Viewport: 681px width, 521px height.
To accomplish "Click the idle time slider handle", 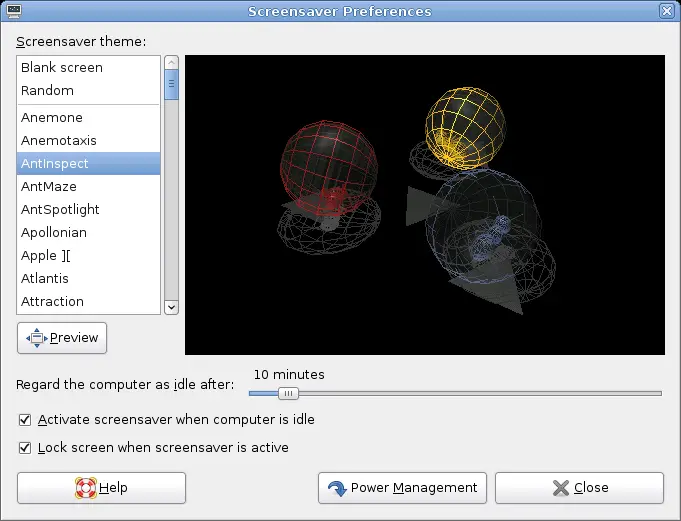I will coord(288,393).
